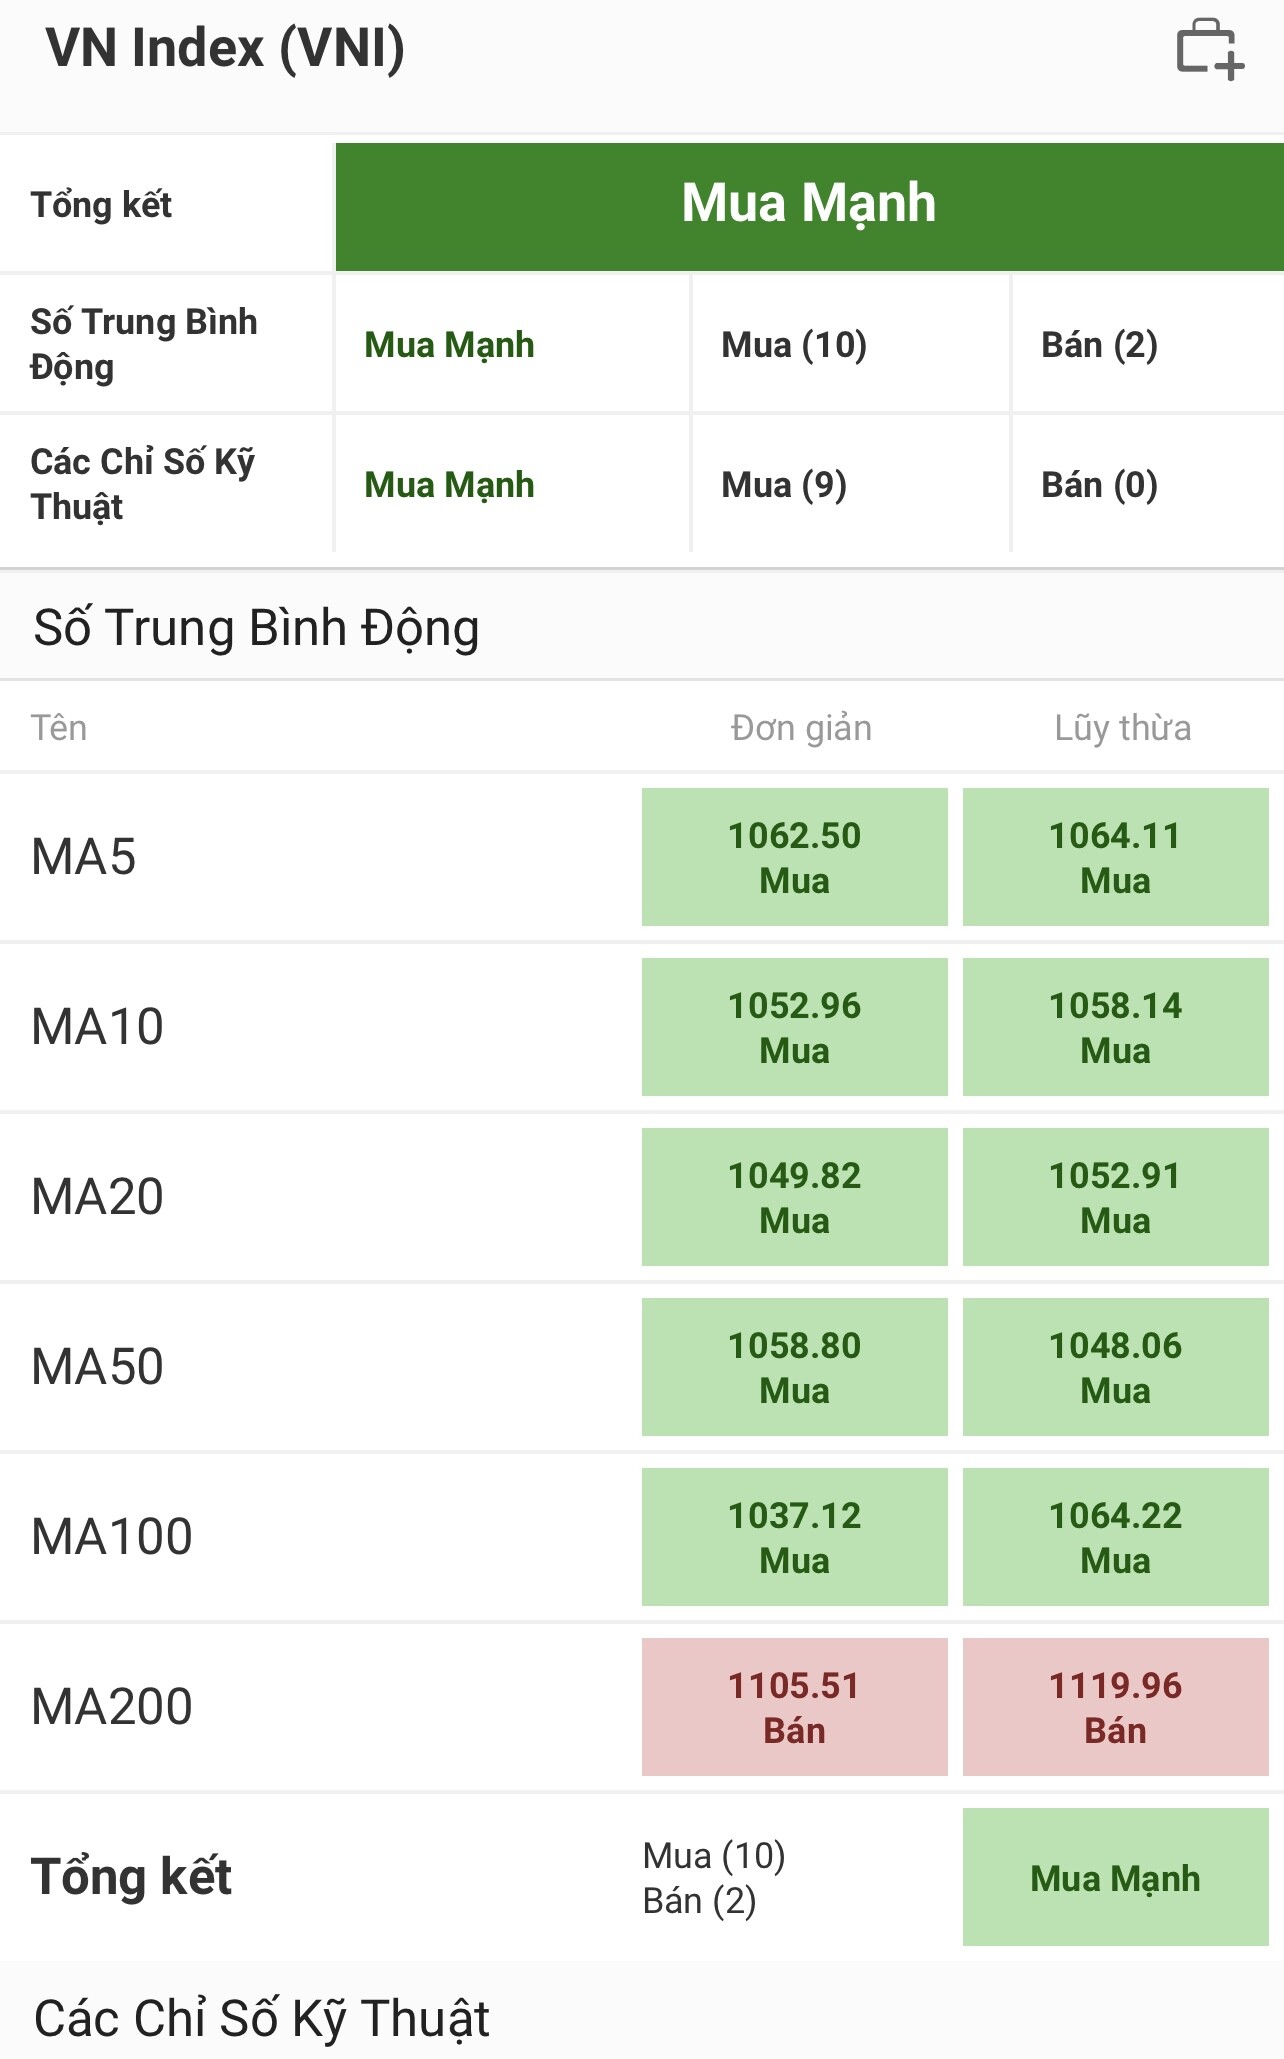
Task: Click the Mua Mạnh box in bottom summary row
Action: (x=1115, y=1877)
